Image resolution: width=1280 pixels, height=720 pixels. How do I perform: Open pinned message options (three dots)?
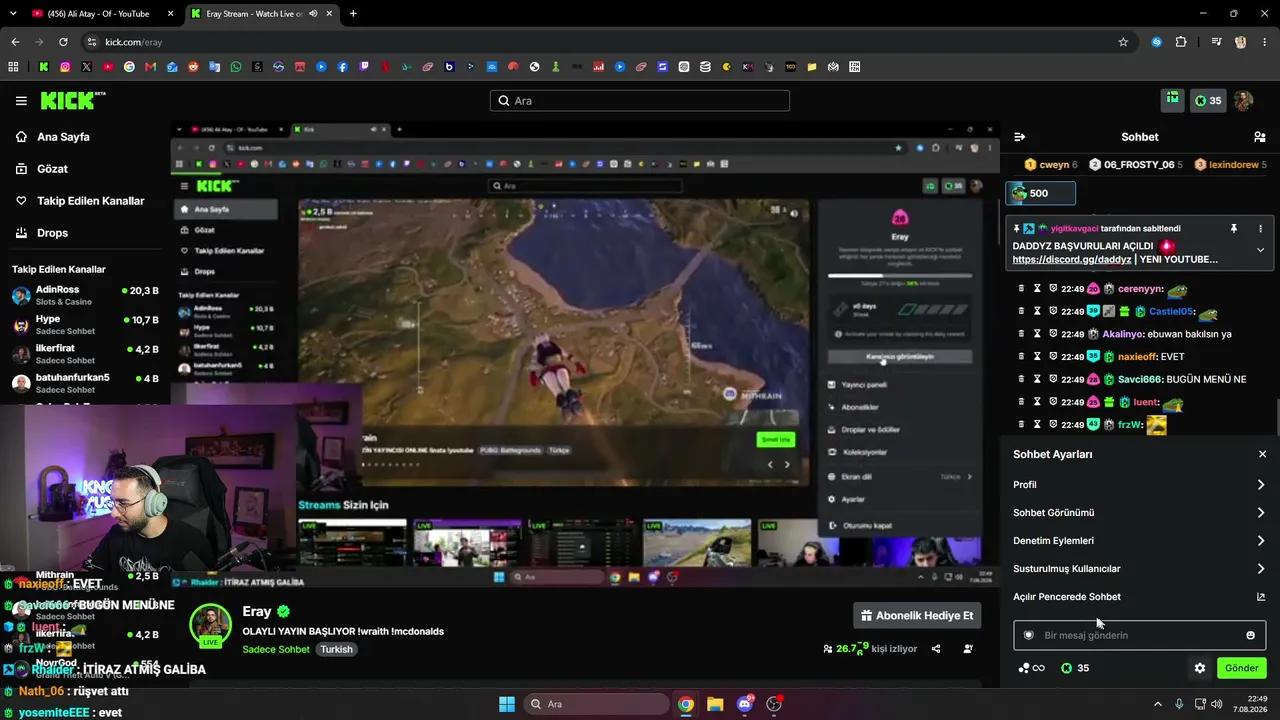point(1260,229)
